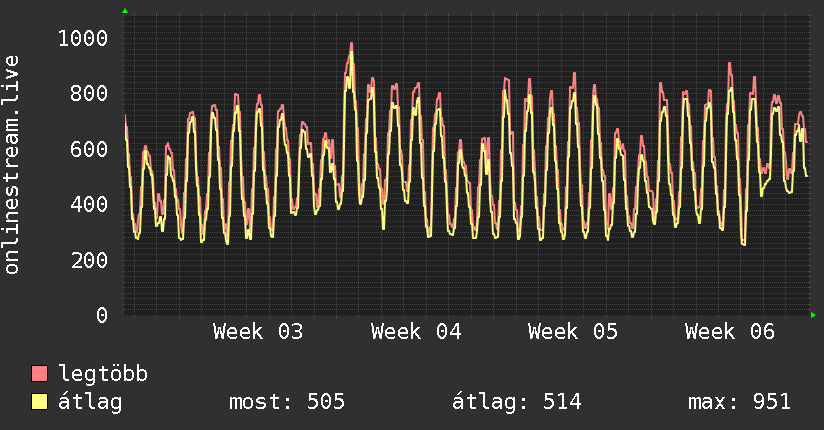This screenshot has width=824, height=430.
Task: Click the 0 y-axis label
Action: (x=102, y=315)
